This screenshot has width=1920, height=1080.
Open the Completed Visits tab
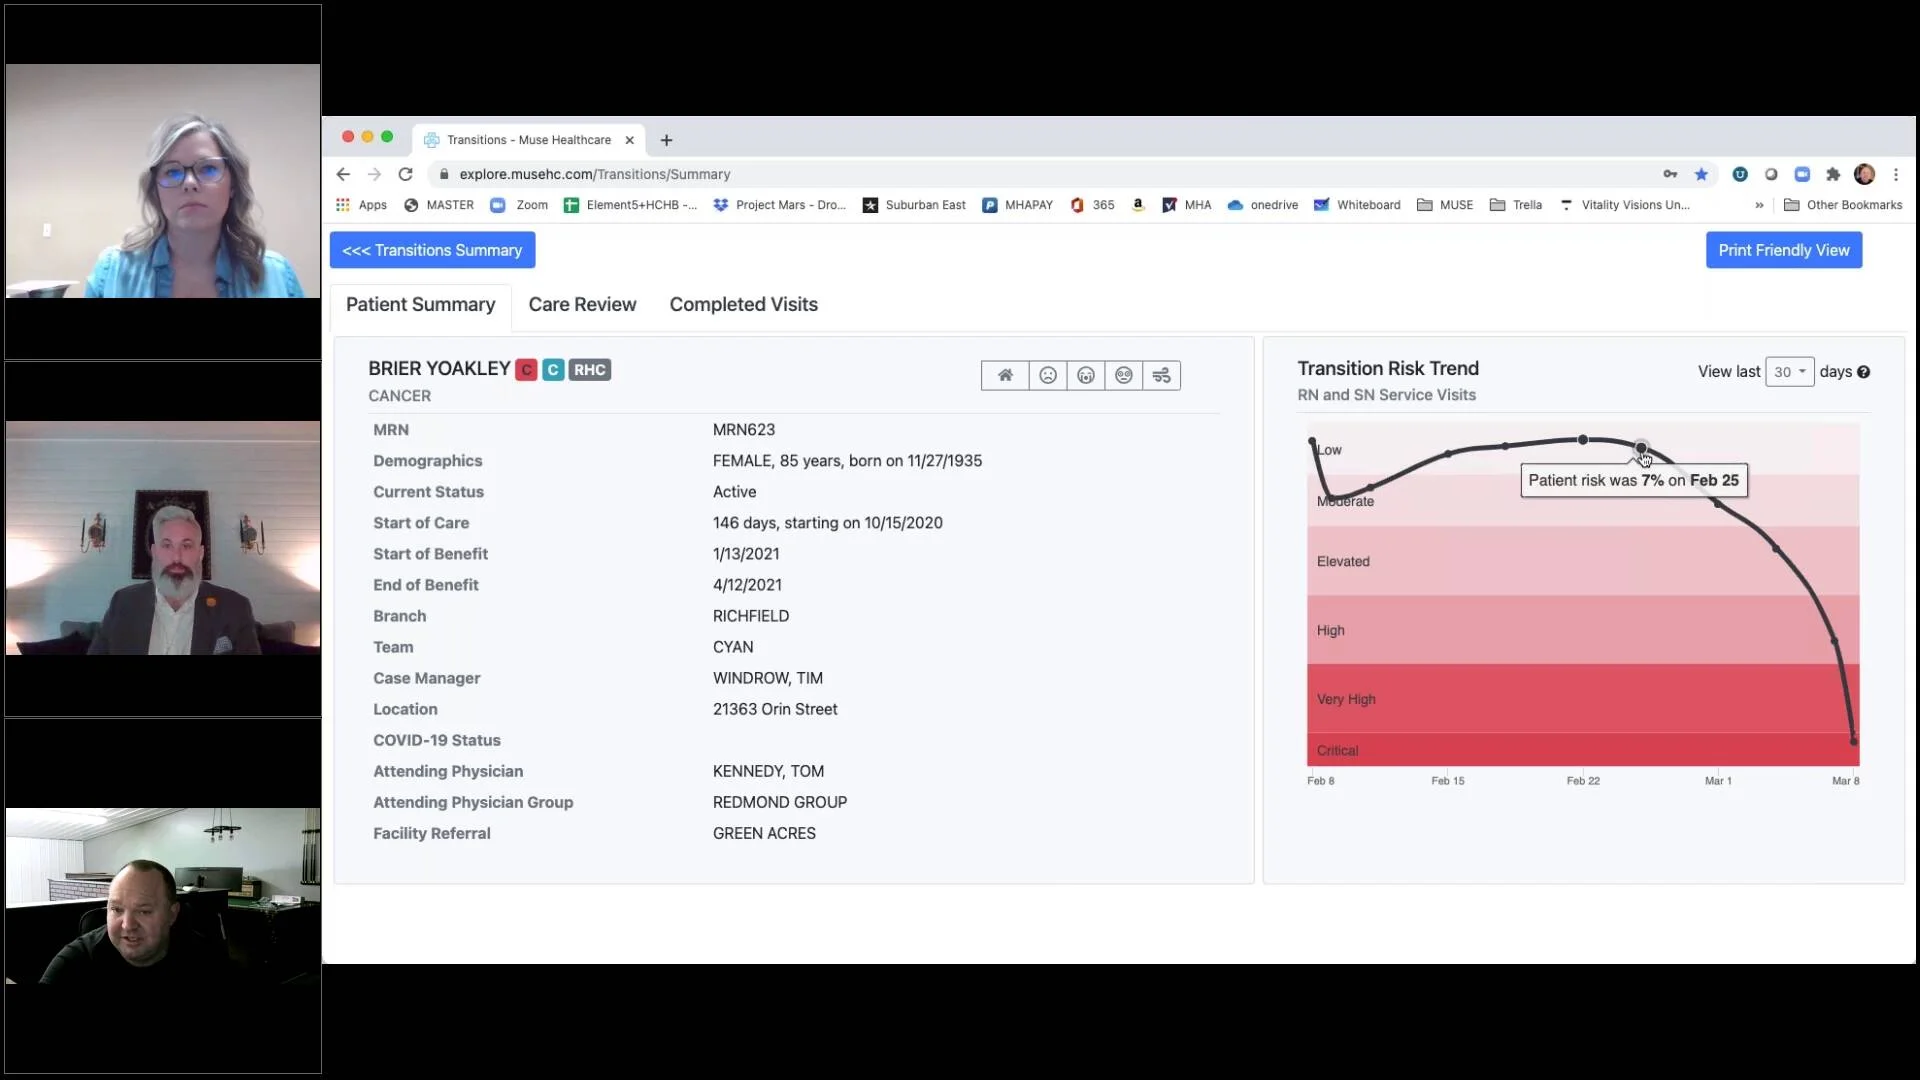click(743, 305)
